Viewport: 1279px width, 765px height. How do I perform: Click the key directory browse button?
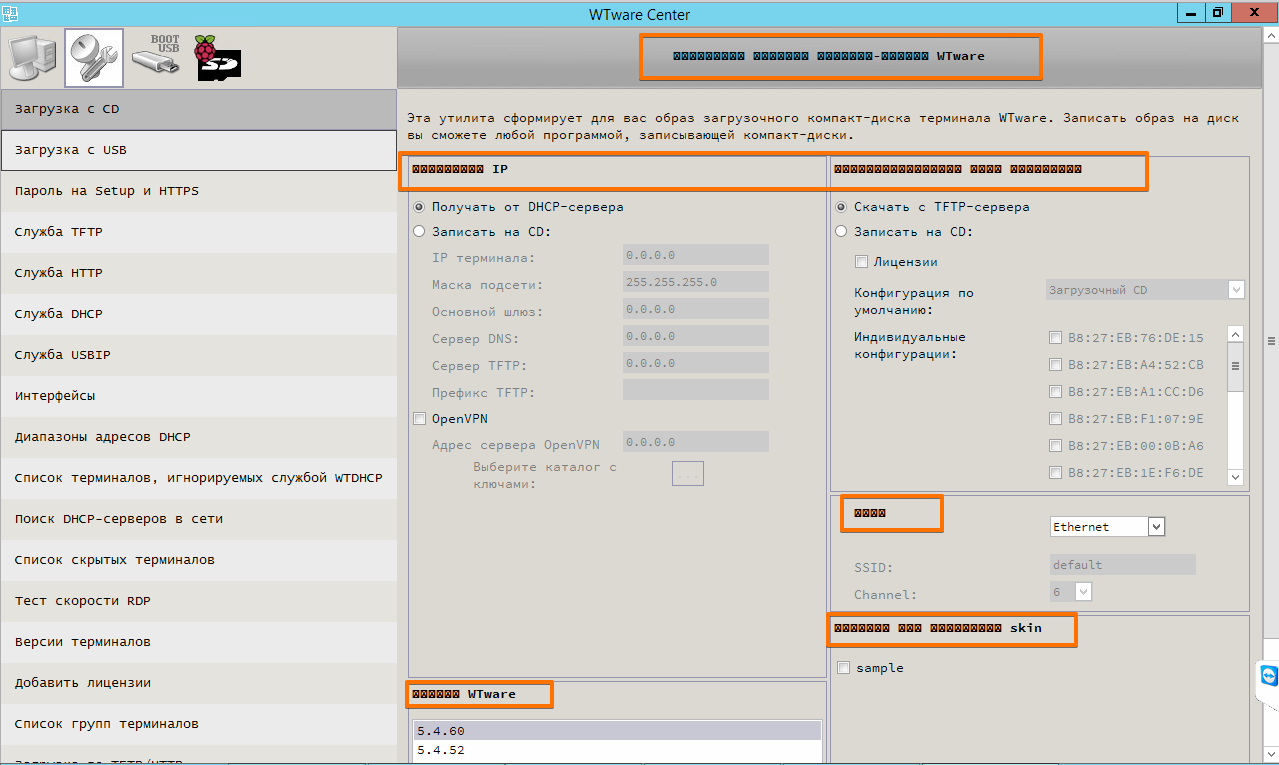[x=688, y=474]
